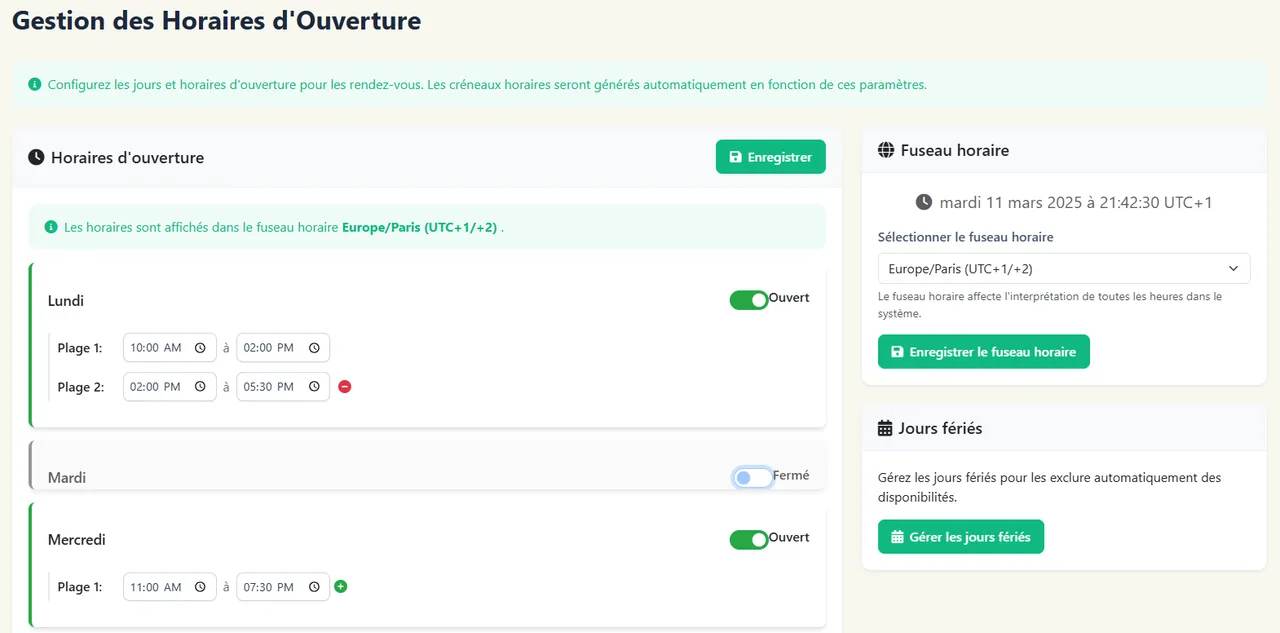Open Gérer les jours fériés
The width and height of the screenshot is (1280, 633).
pyautogui.click(x=961, y=537)
